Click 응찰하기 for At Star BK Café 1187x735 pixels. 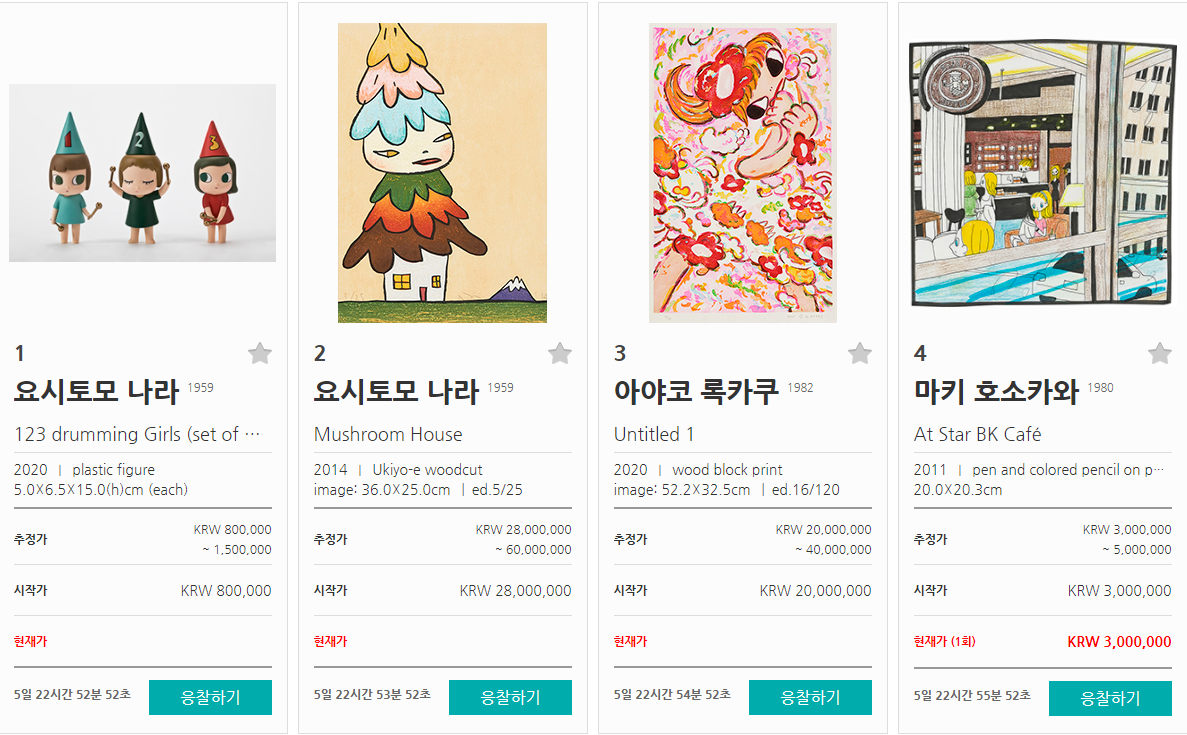point(1110,698)
